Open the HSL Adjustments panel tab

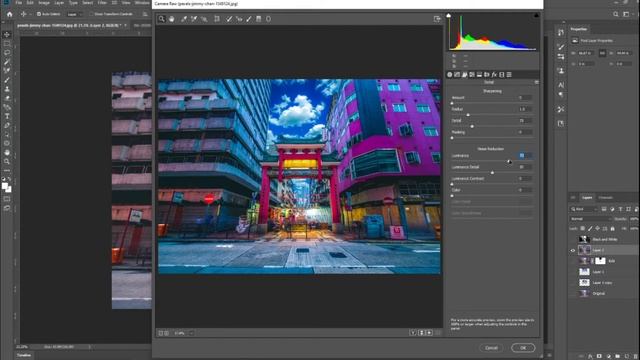pyautogui.click(x=472, y=75)
